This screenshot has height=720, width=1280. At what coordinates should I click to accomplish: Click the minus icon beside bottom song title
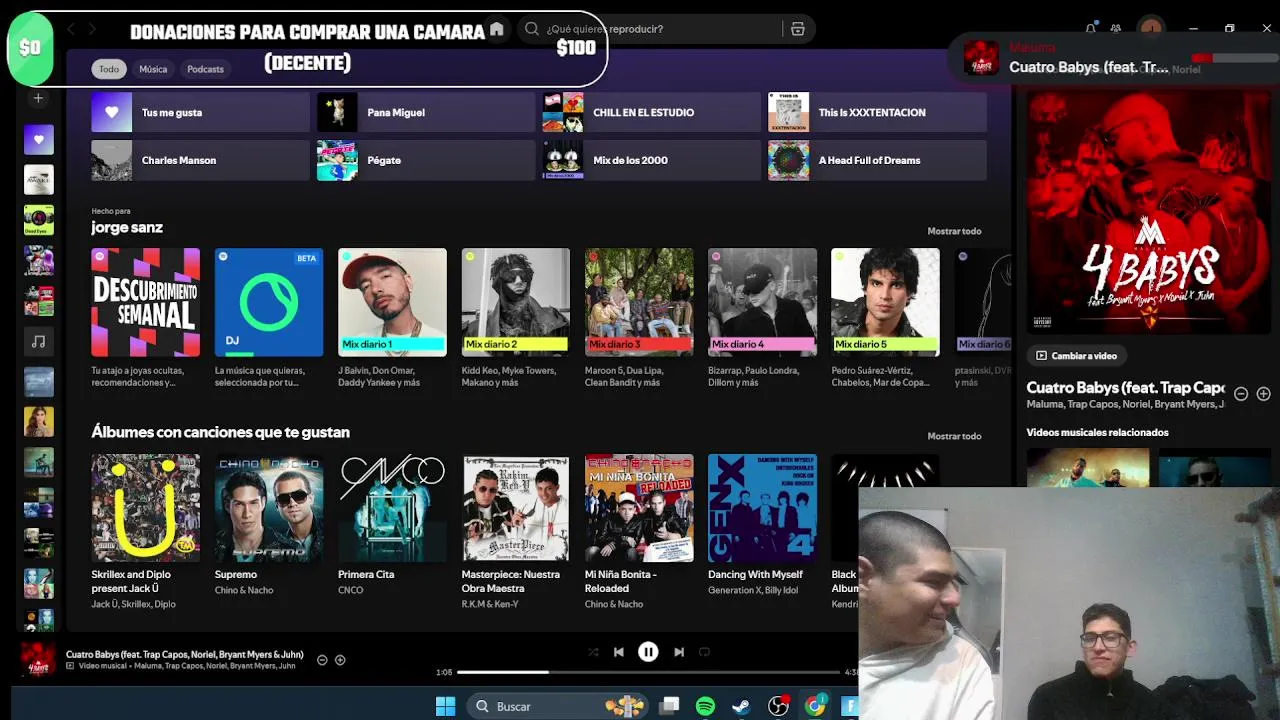(x=322, y=660)
